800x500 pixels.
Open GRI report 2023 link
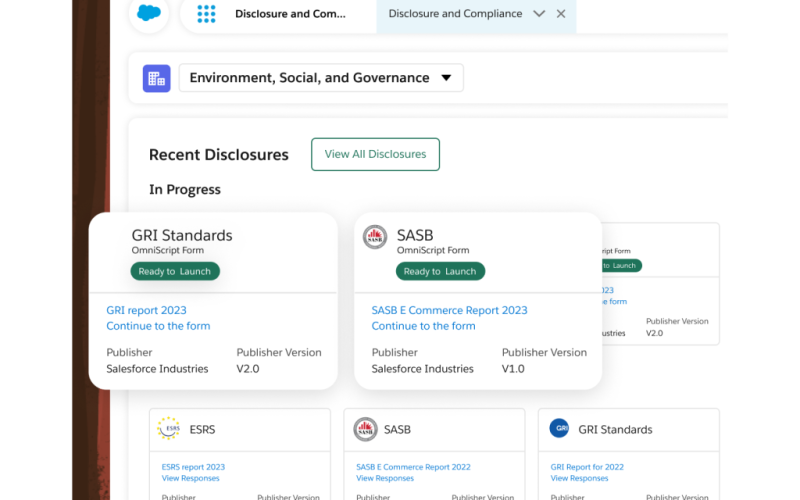pyautogui.click(x=146, y=310)
